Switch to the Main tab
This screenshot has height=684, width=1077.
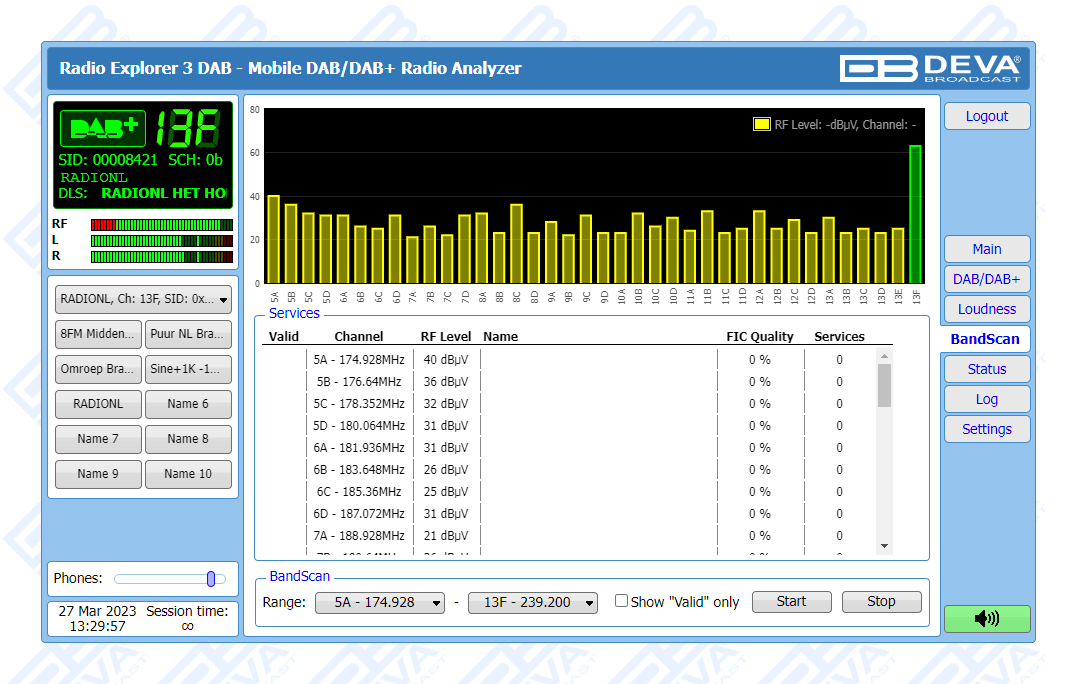coord(986,249)
